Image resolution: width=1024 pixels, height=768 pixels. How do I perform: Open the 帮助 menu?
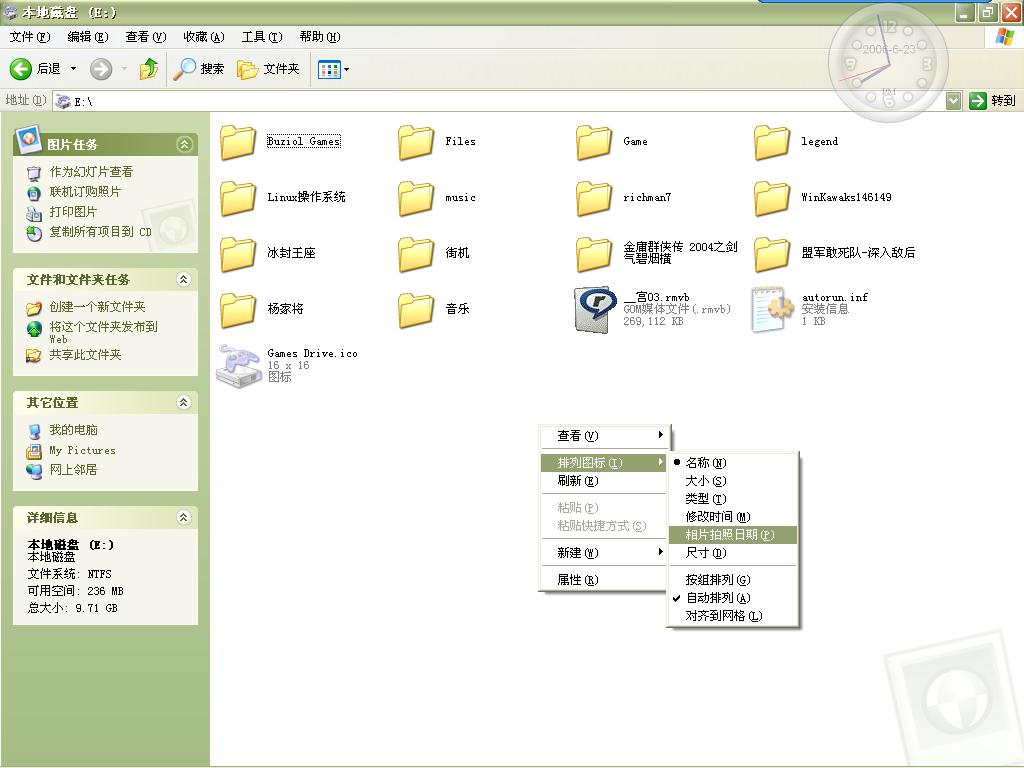coord(320,37)
